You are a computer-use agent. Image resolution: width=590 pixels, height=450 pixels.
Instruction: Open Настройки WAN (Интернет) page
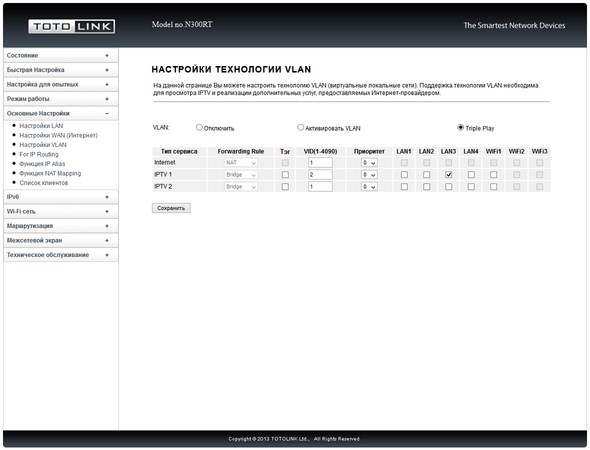(58, 135)
